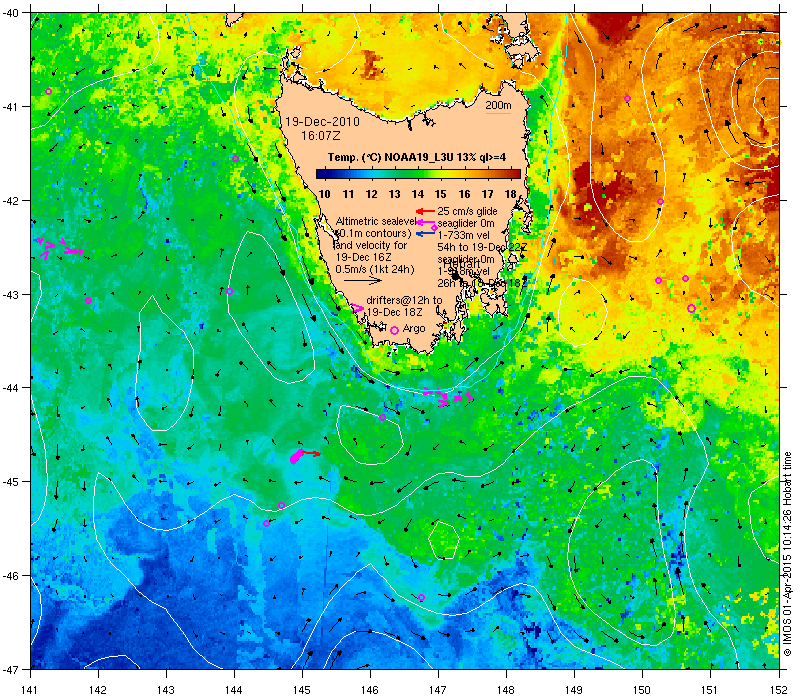This screenshot has width=800, height=700.
Task: Click the Argo float marker near 46.2°S 146.8°E
Action: point(421,598)
